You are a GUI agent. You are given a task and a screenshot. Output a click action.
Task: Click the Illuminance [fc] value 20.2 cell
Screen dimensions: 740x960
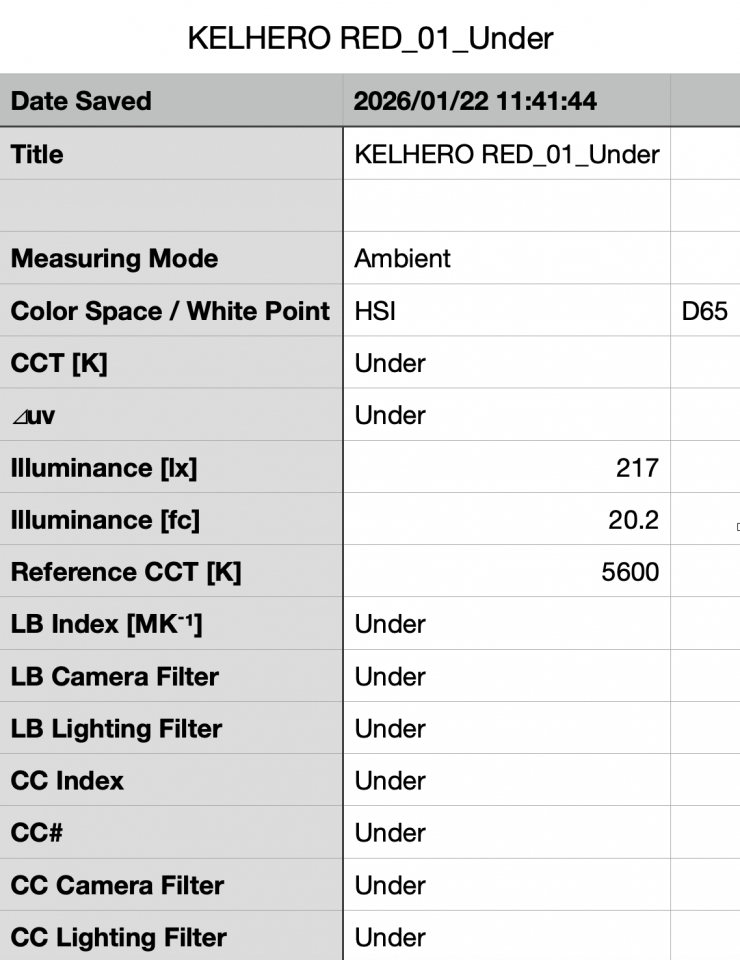pos(506,520)
